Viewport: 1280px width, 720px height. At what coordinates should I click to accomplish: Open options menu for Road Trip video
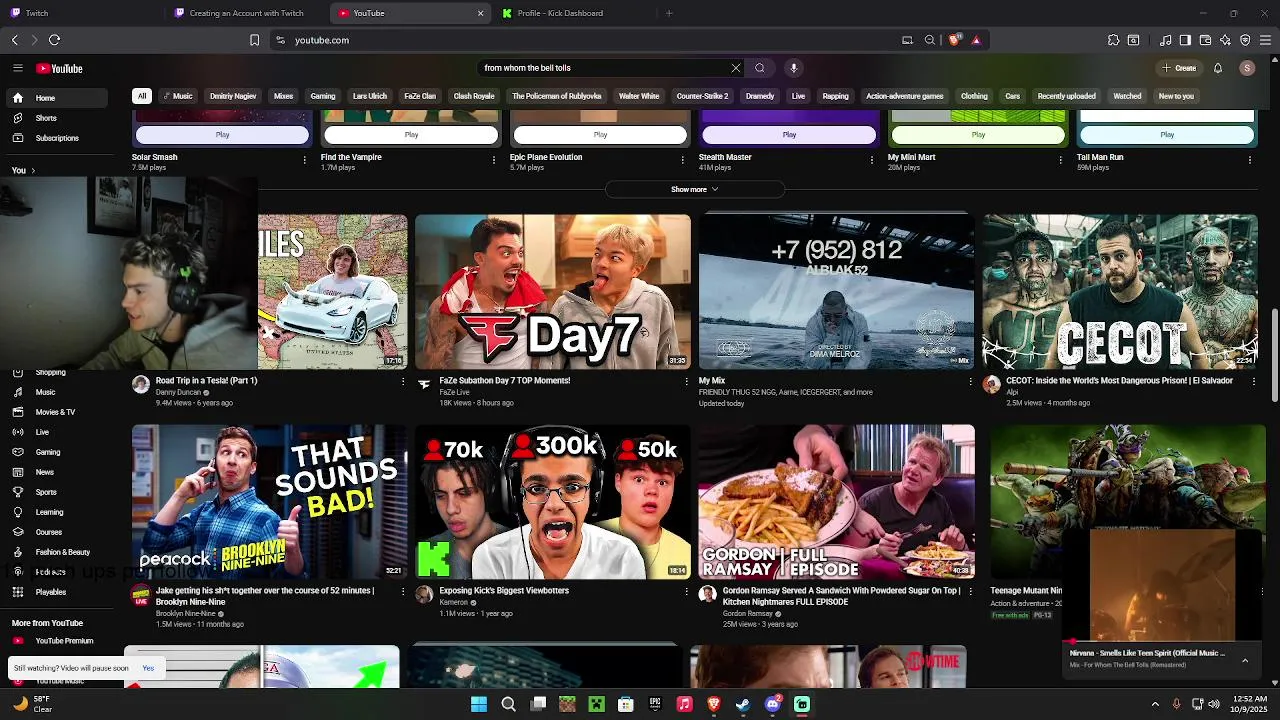click(x=403, y=382)
